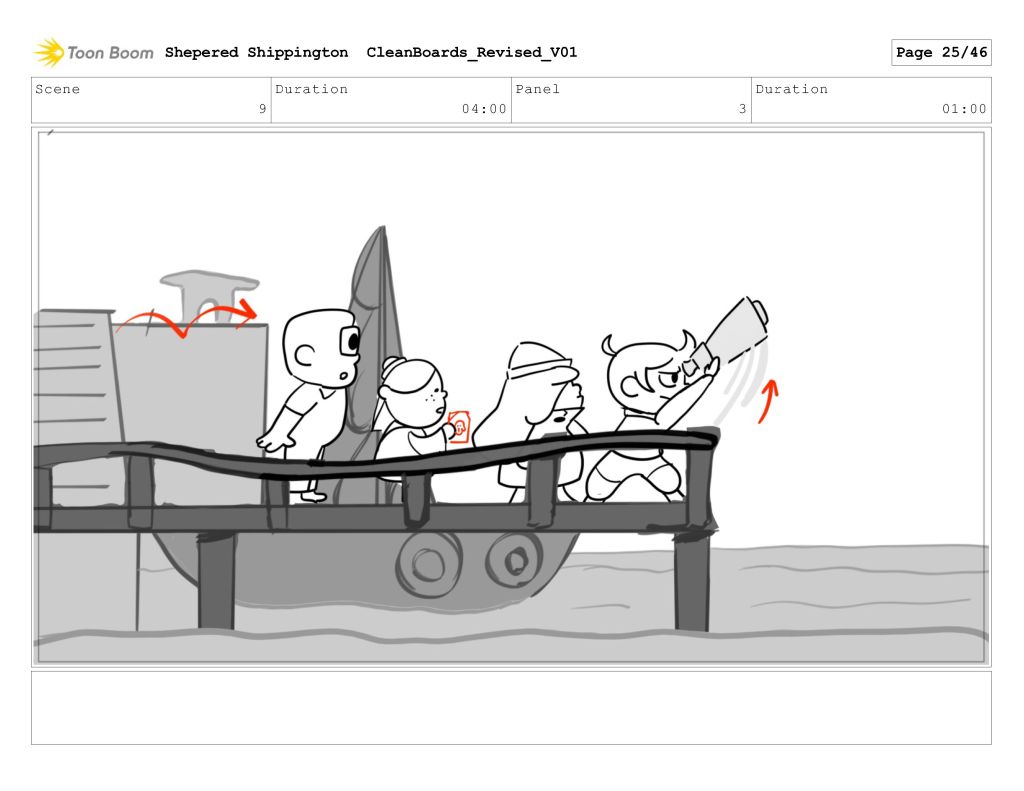The image size is (1024, 791).
Task: Click the thick black dock railing
Action: coord(400,460)
